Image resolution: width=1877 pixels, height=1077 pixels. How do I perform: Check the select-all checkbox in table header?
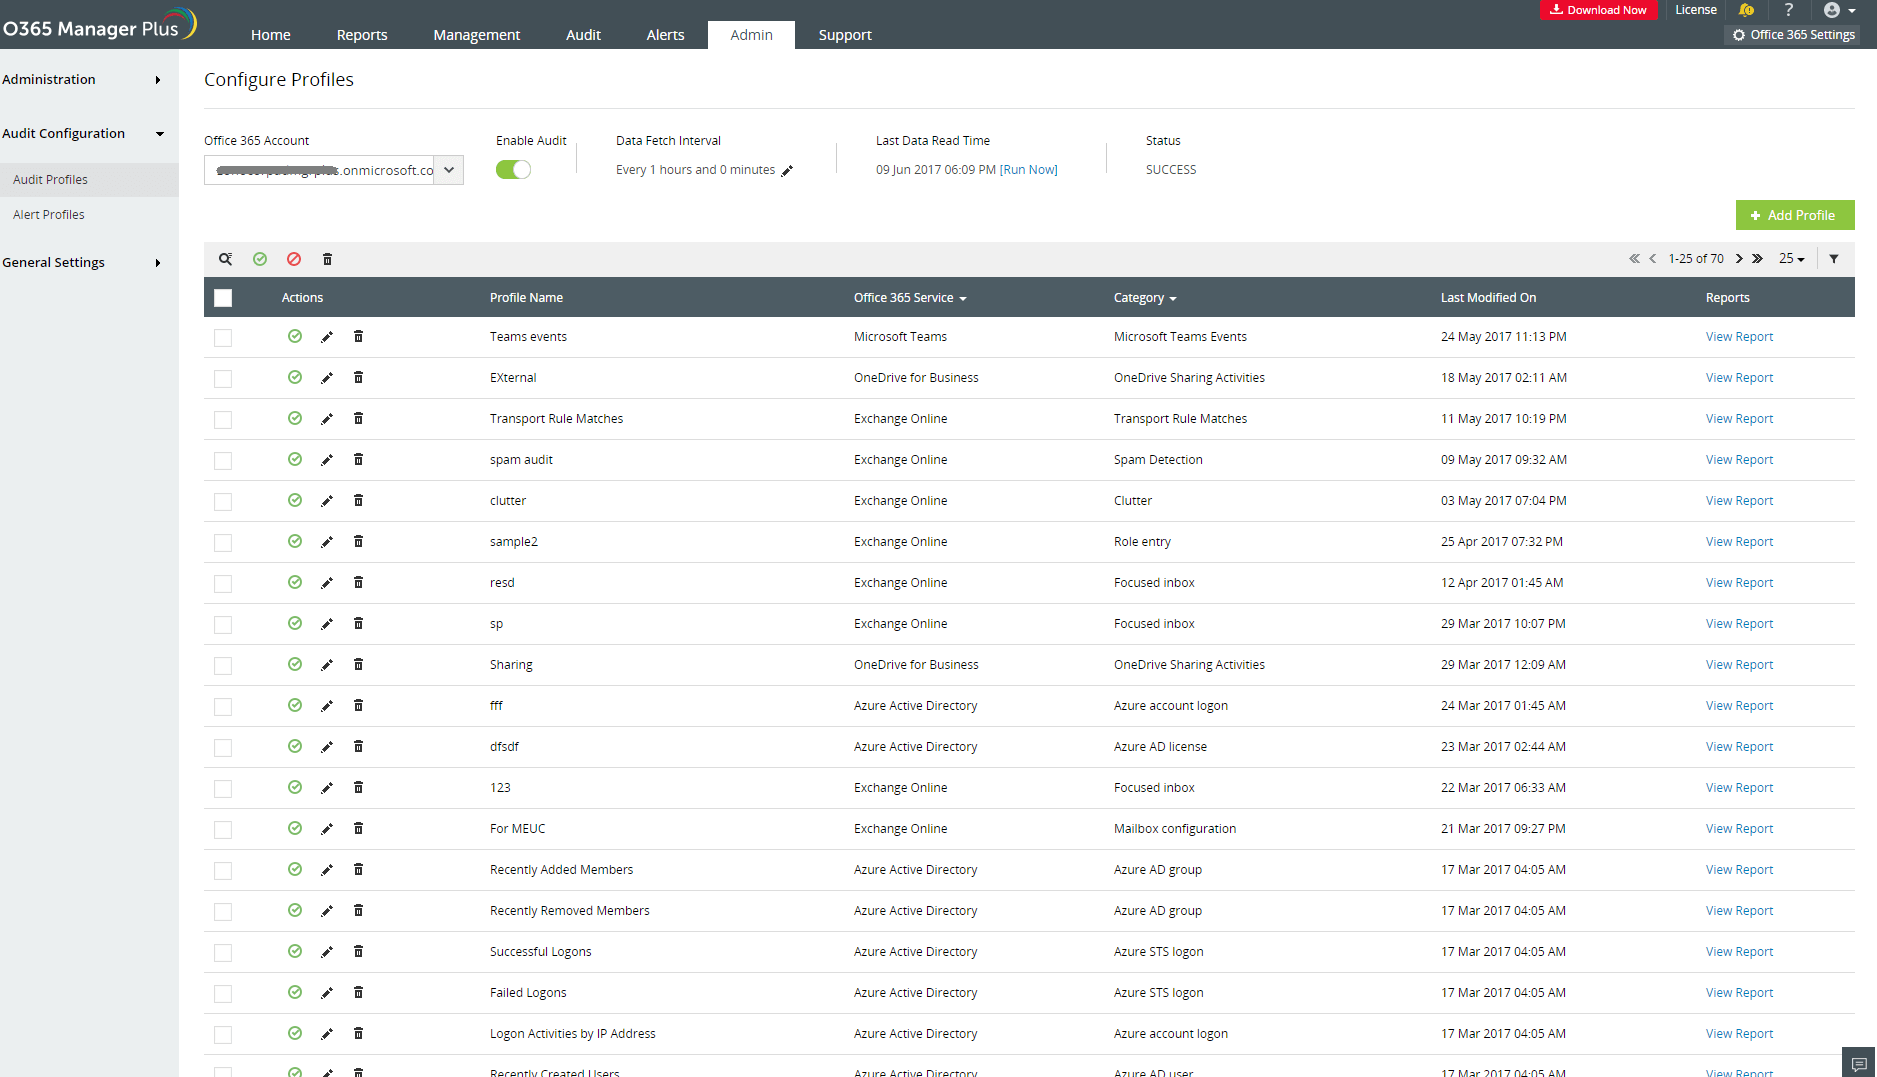click(223, 298)
